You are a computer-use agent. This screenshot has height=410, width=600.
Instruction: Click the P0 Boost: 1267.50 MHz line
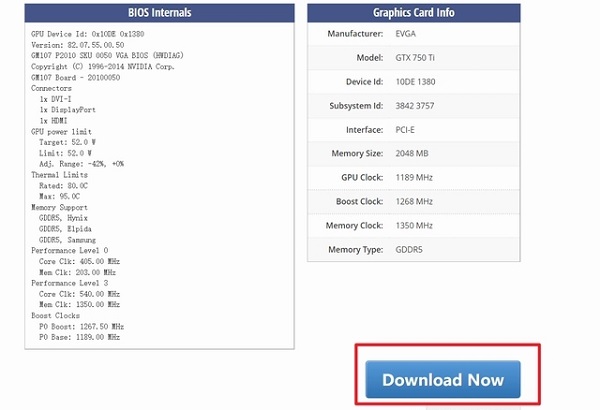coord(82,327)
